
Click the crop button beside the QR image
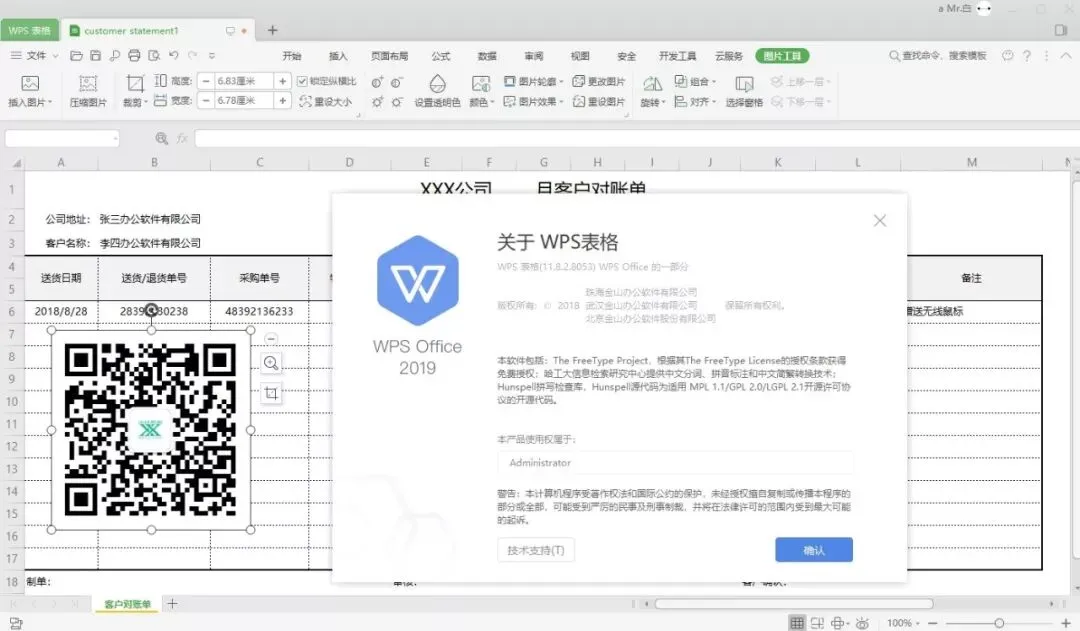pos(271,393)
